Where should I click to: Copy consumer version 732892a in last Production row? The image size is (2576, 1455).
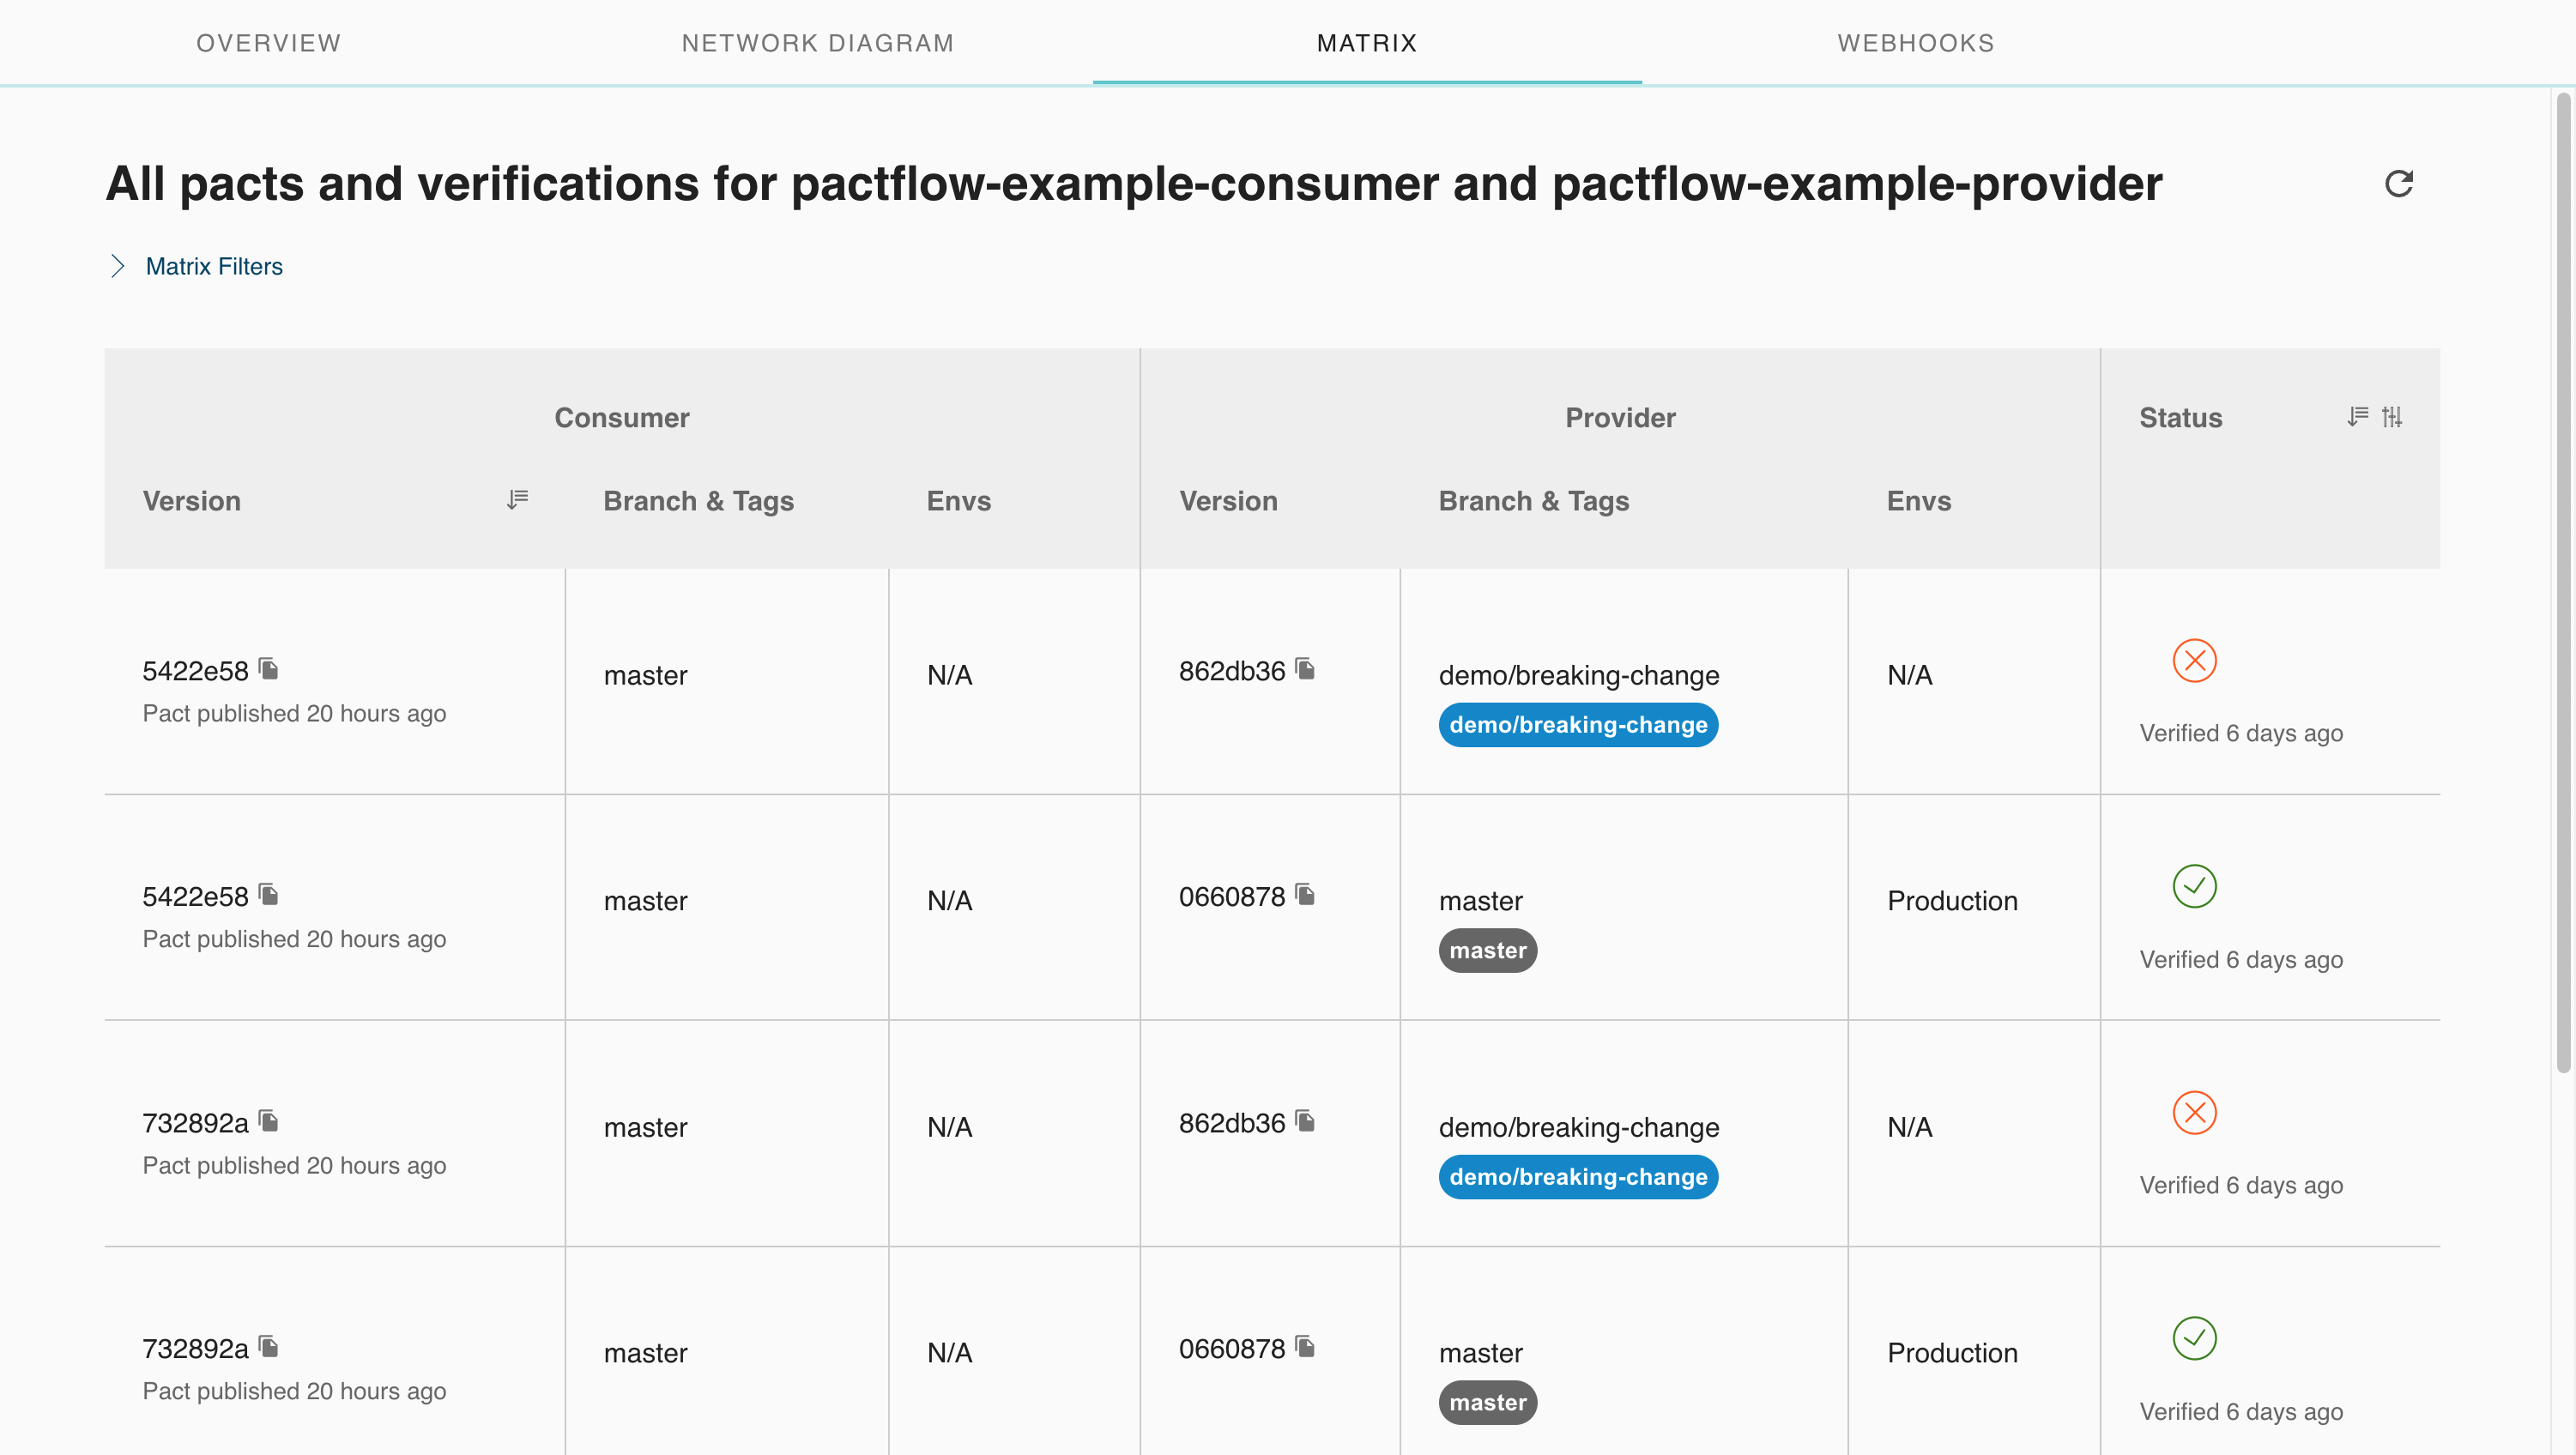tap(268, 1346)
